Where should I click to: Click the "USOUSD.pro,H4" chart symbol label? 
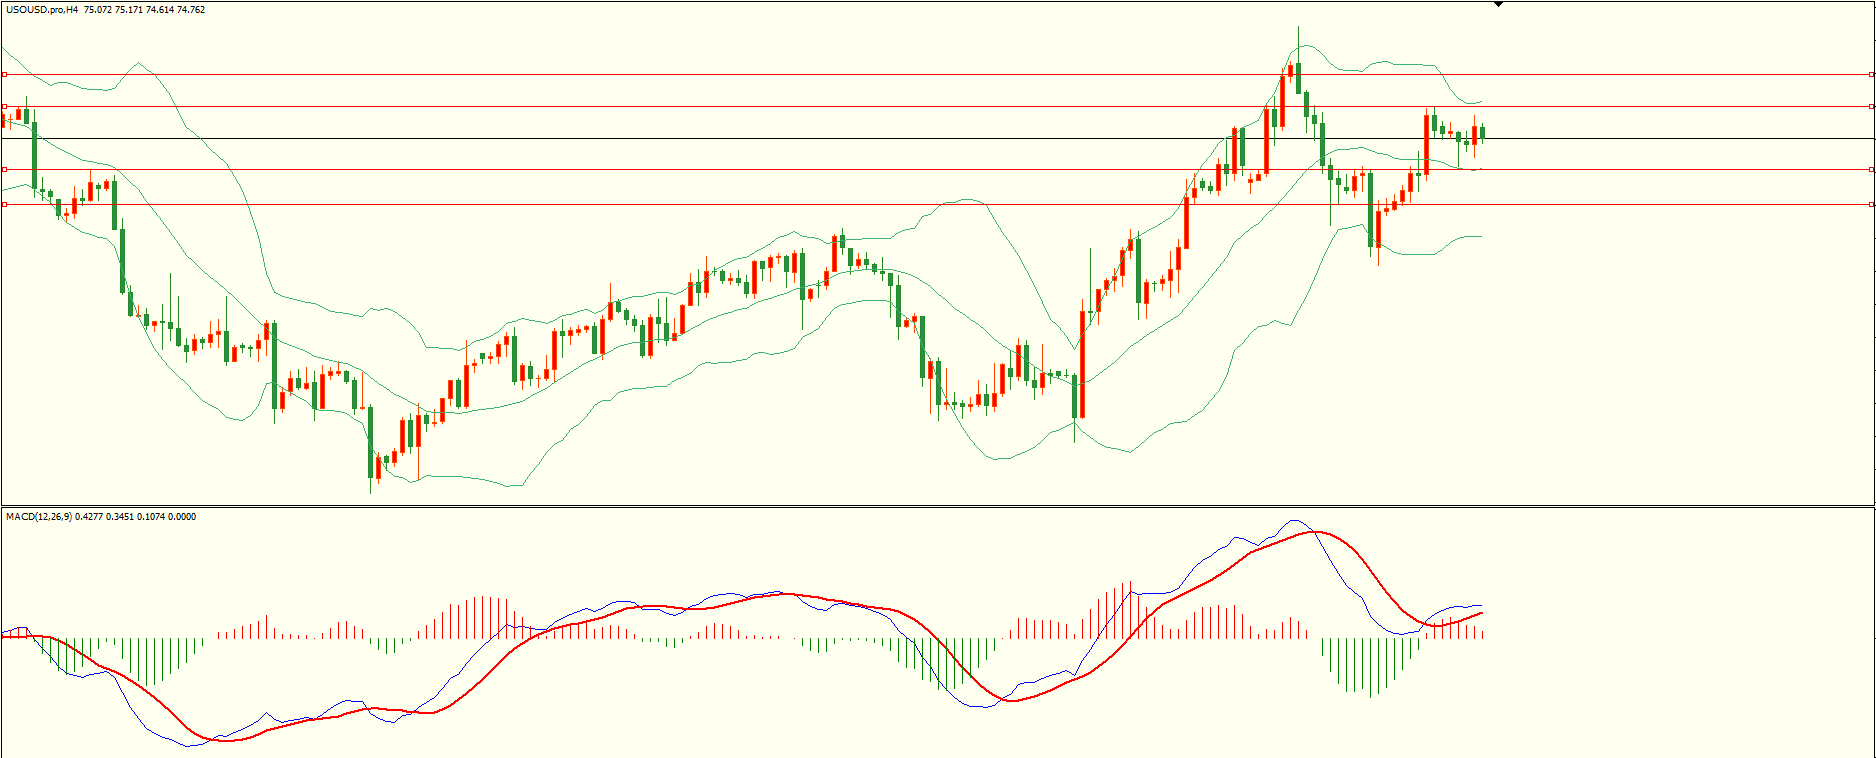43,10
